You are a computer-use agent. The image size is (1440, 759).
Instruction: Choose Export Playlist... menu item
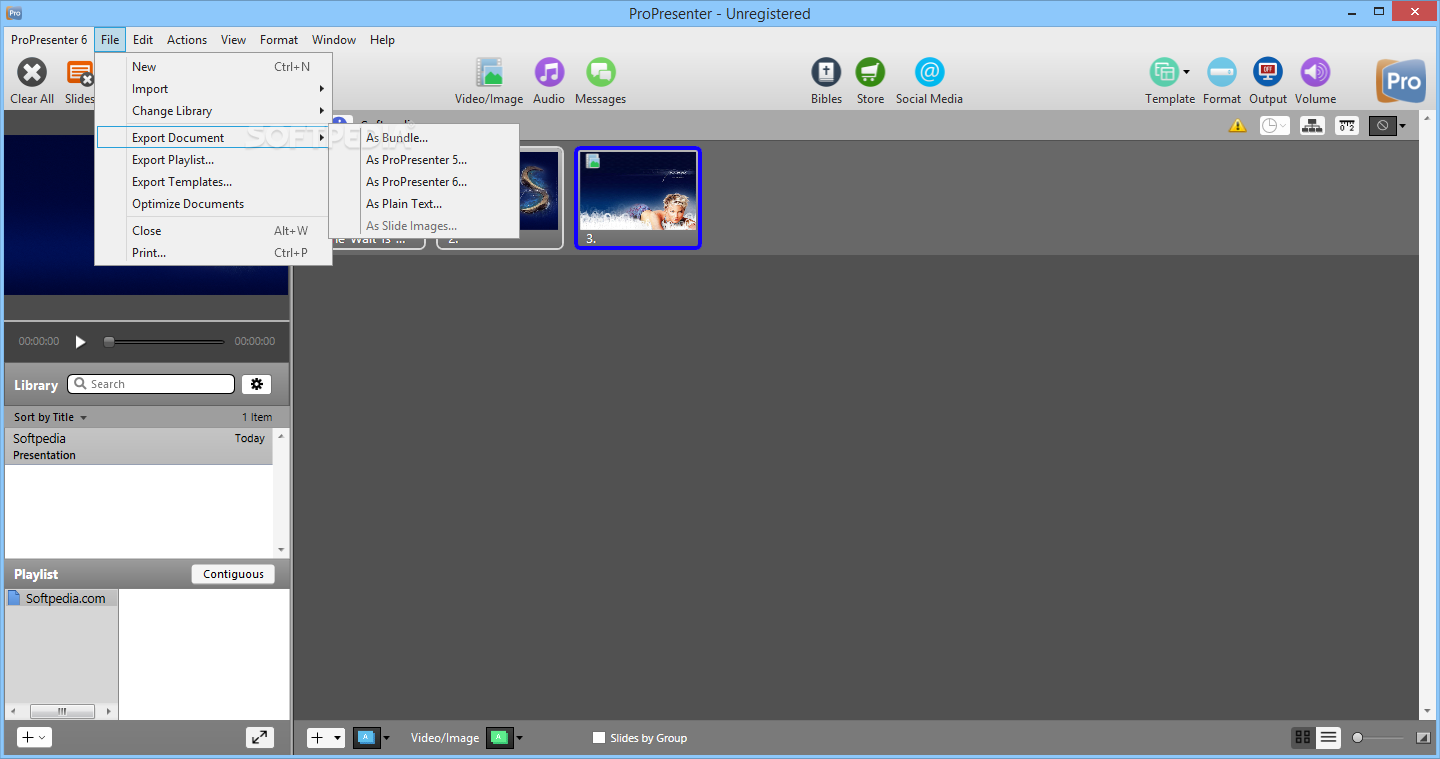pos(213,160)
